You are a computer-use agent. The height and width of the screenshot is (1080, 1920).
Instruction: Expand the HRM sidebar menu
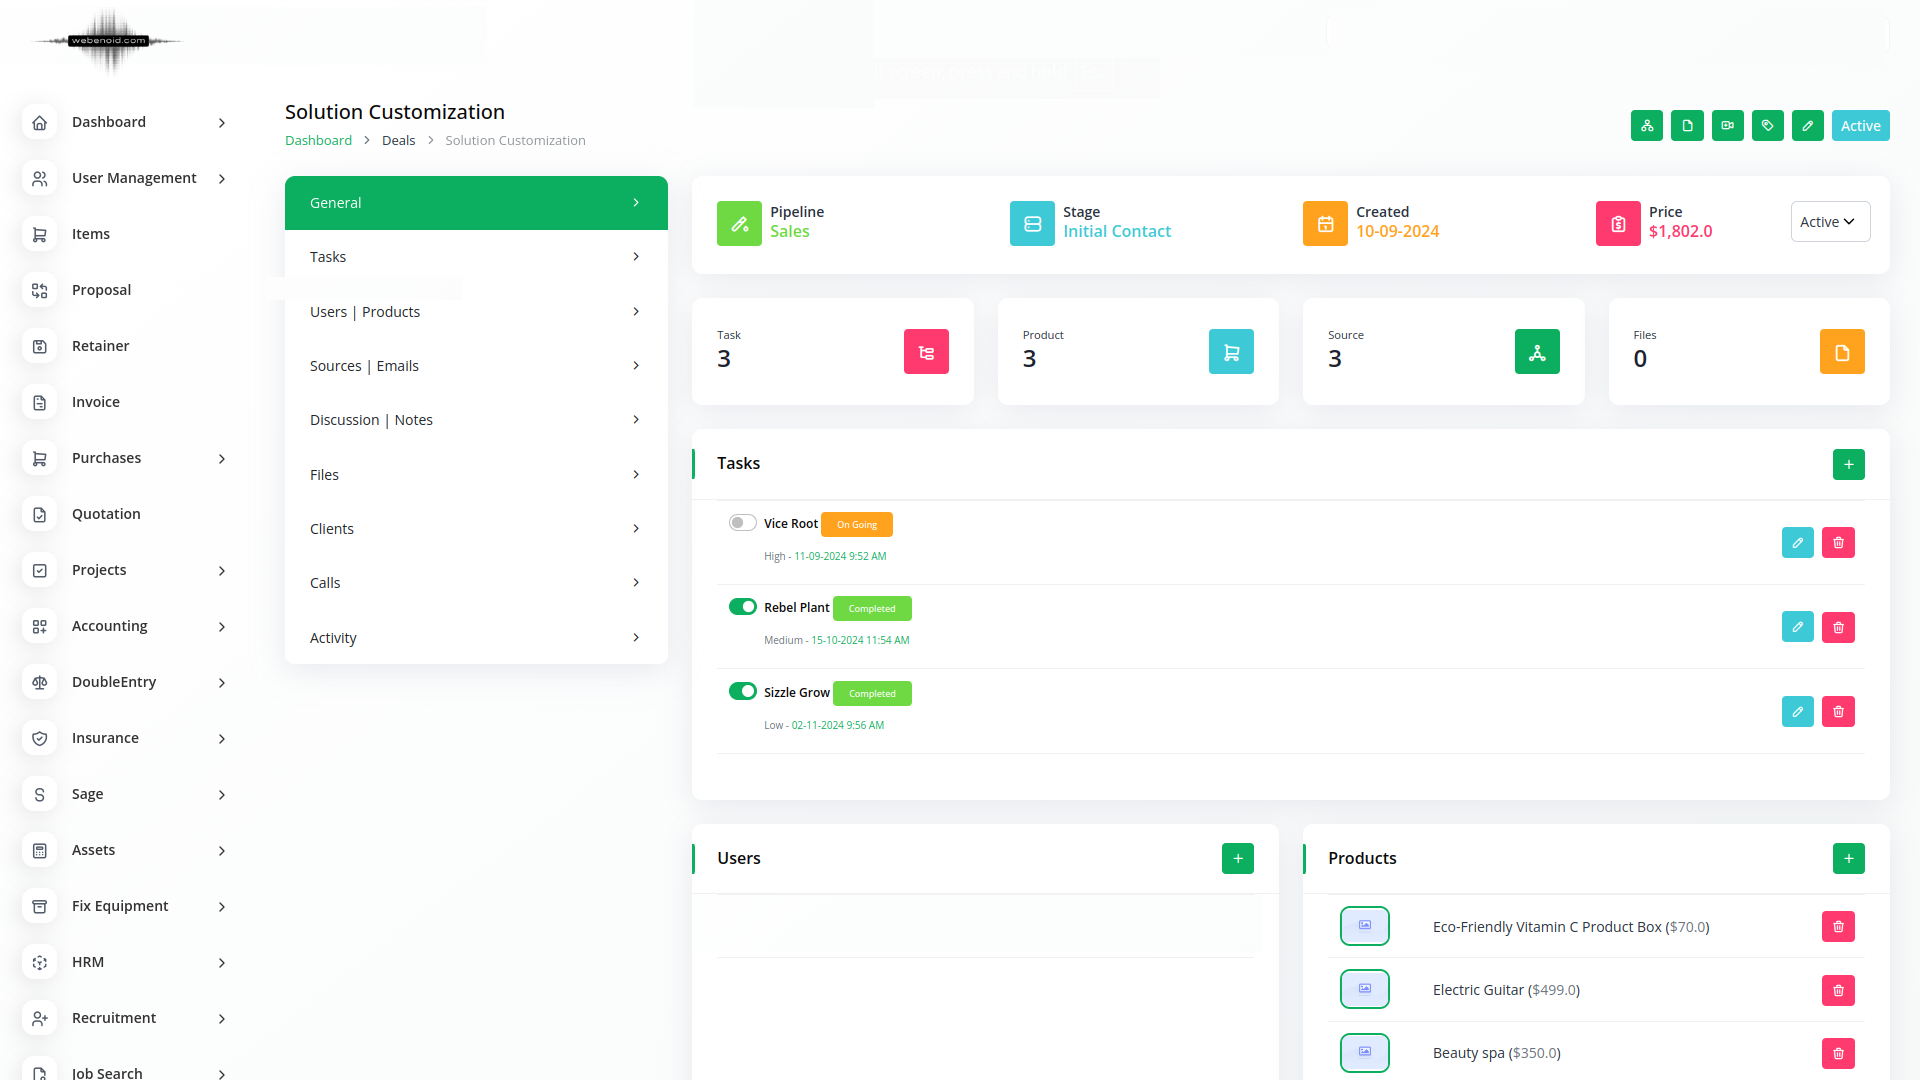[222, 963]
